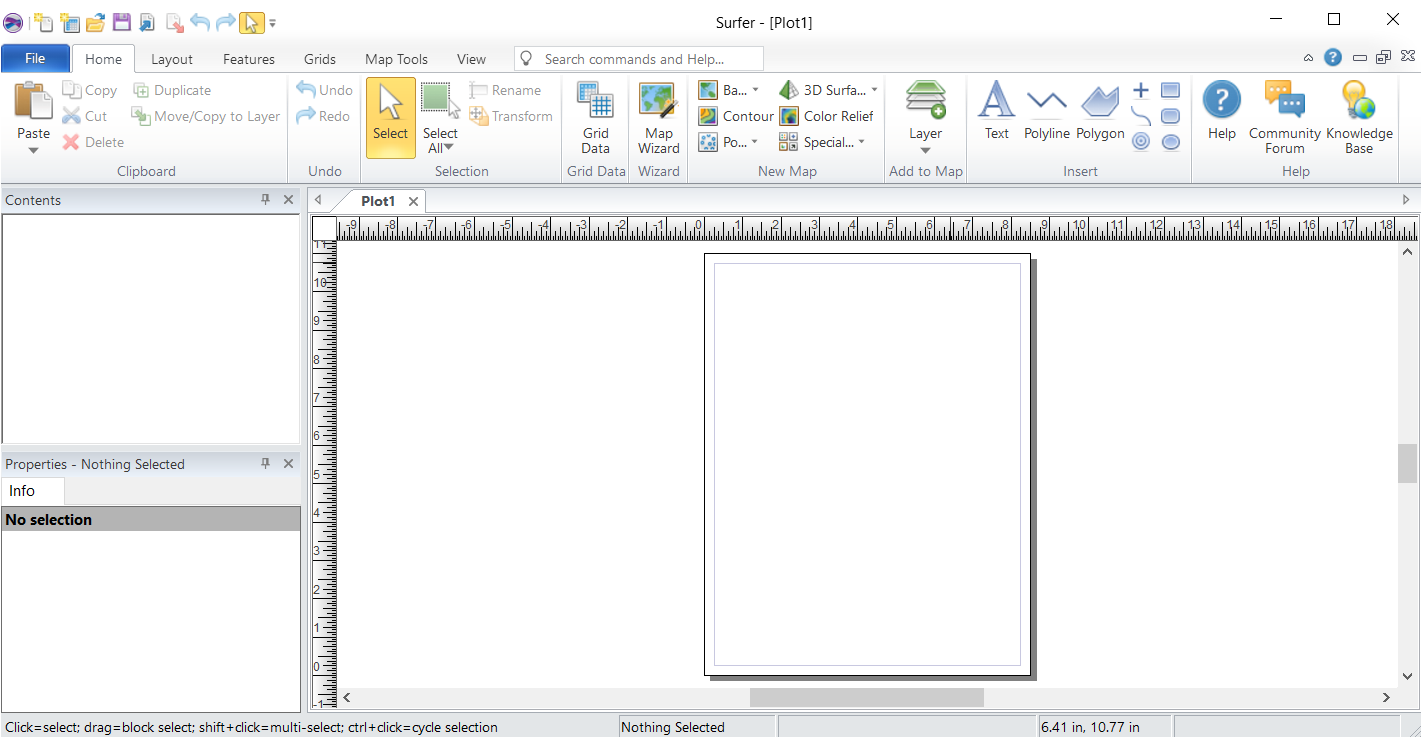Open the Add to Map Layer dropdown
This screenshot has height=737, width=1421.
click(925, 151)
